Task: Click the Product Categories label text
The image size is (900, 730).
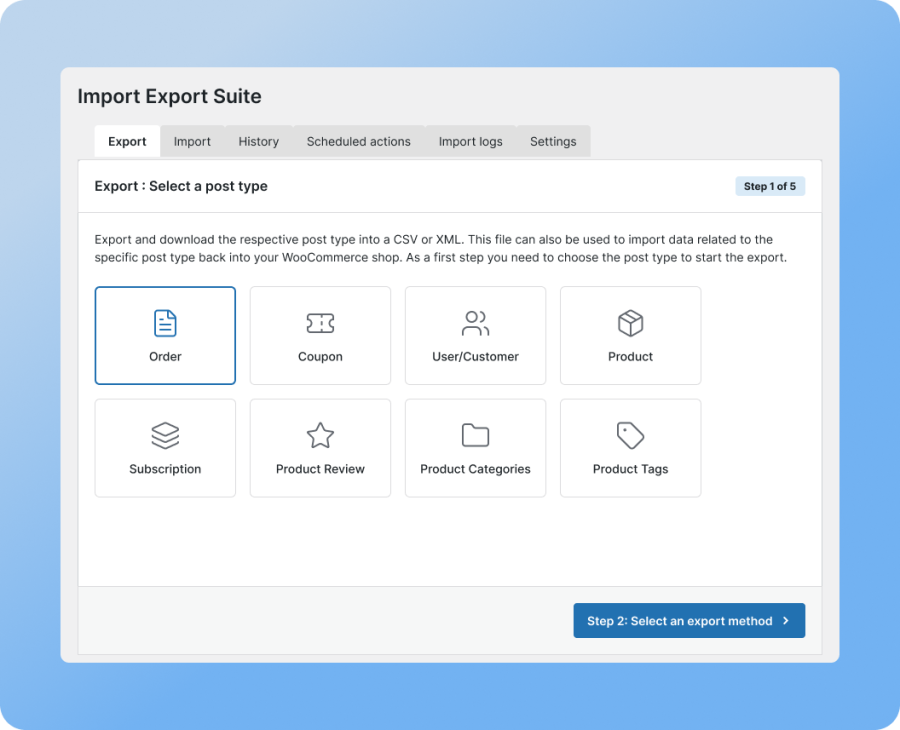Action: pos(475,469)
